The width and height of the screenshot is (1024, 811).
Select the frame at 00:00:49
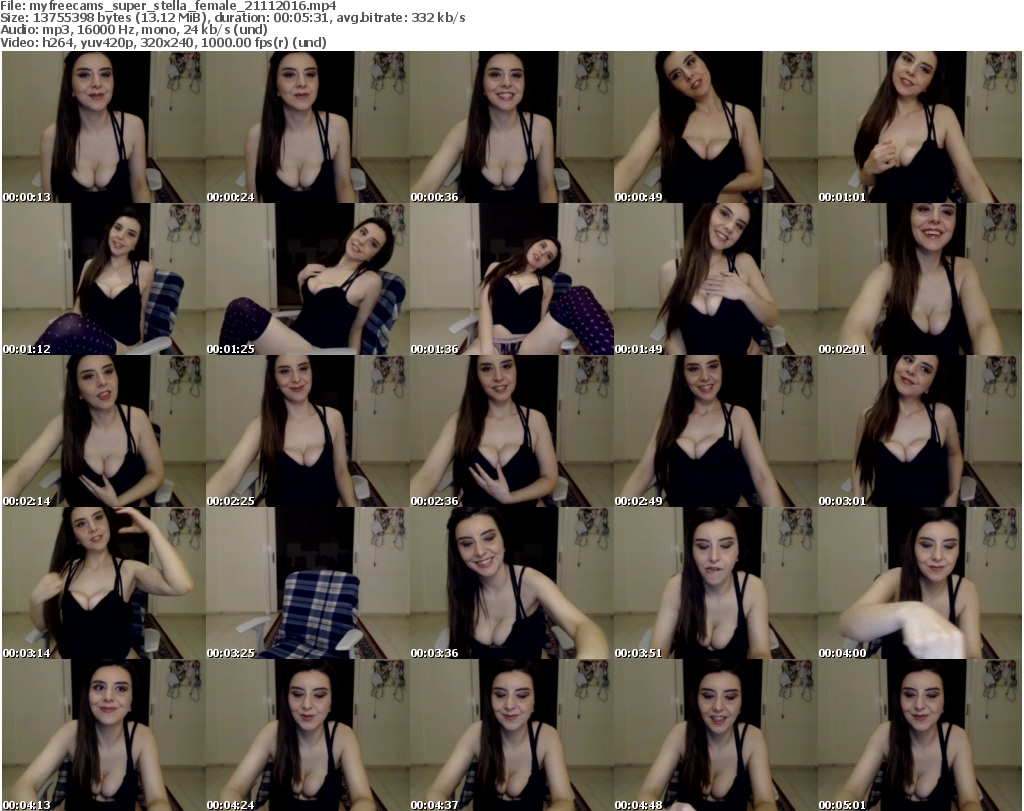(x=716, y=127)
